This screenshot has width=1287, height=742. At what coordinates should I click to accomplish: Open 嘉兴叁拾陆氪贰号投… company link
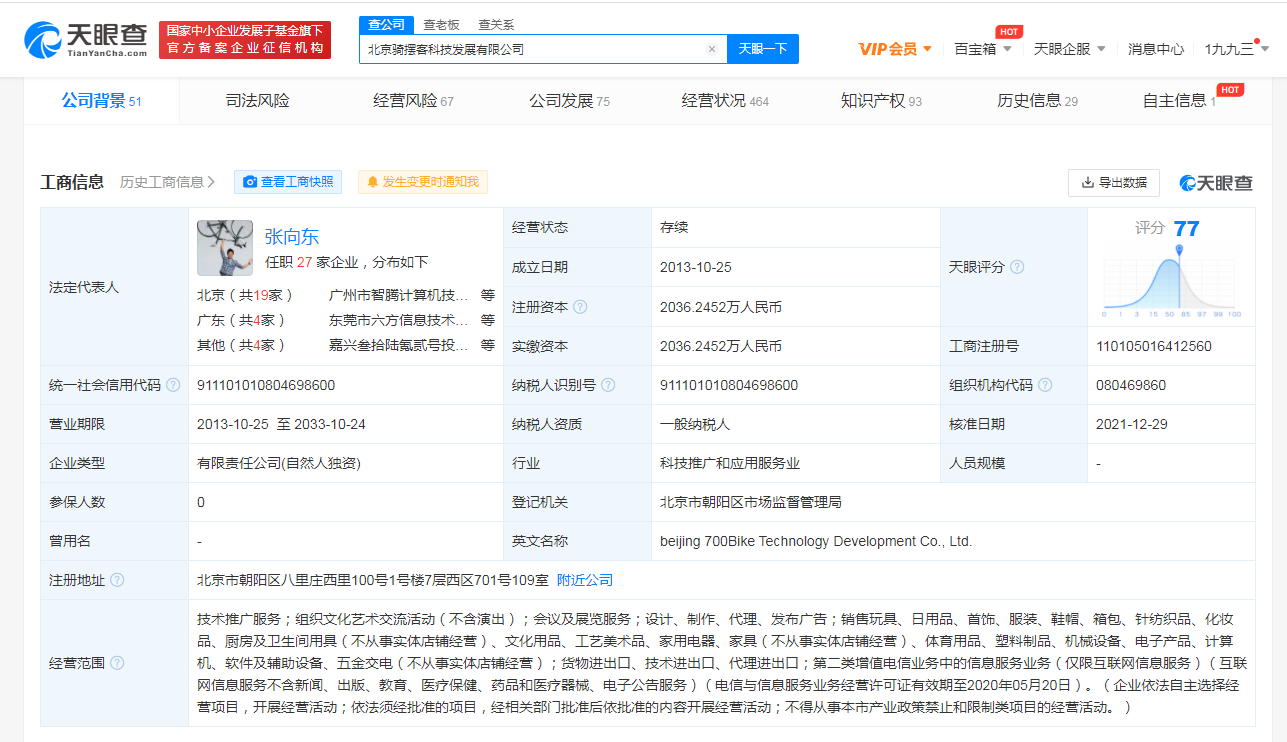coord(399,345)
